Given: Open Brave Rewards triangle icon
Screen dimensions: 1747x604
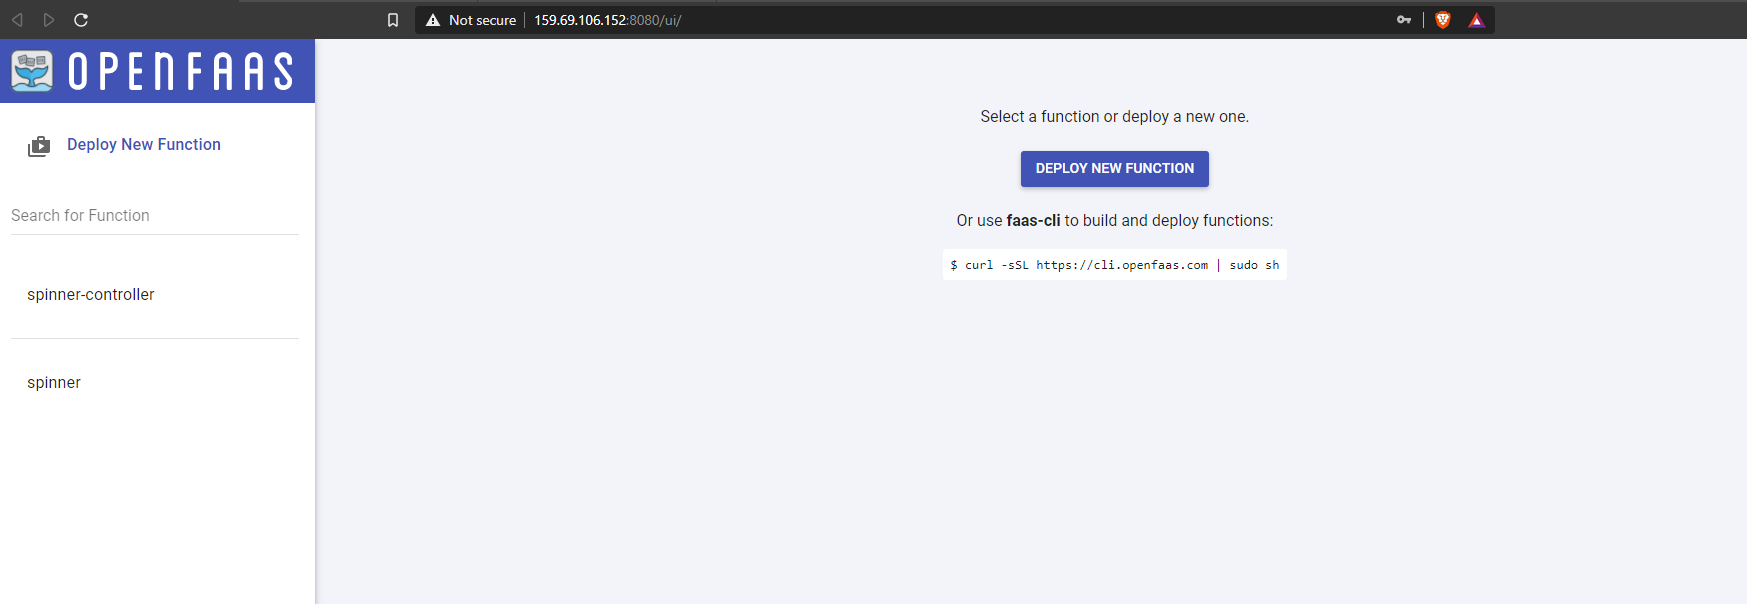Looking at the screenshot, I should click(x=1476, y=20).
